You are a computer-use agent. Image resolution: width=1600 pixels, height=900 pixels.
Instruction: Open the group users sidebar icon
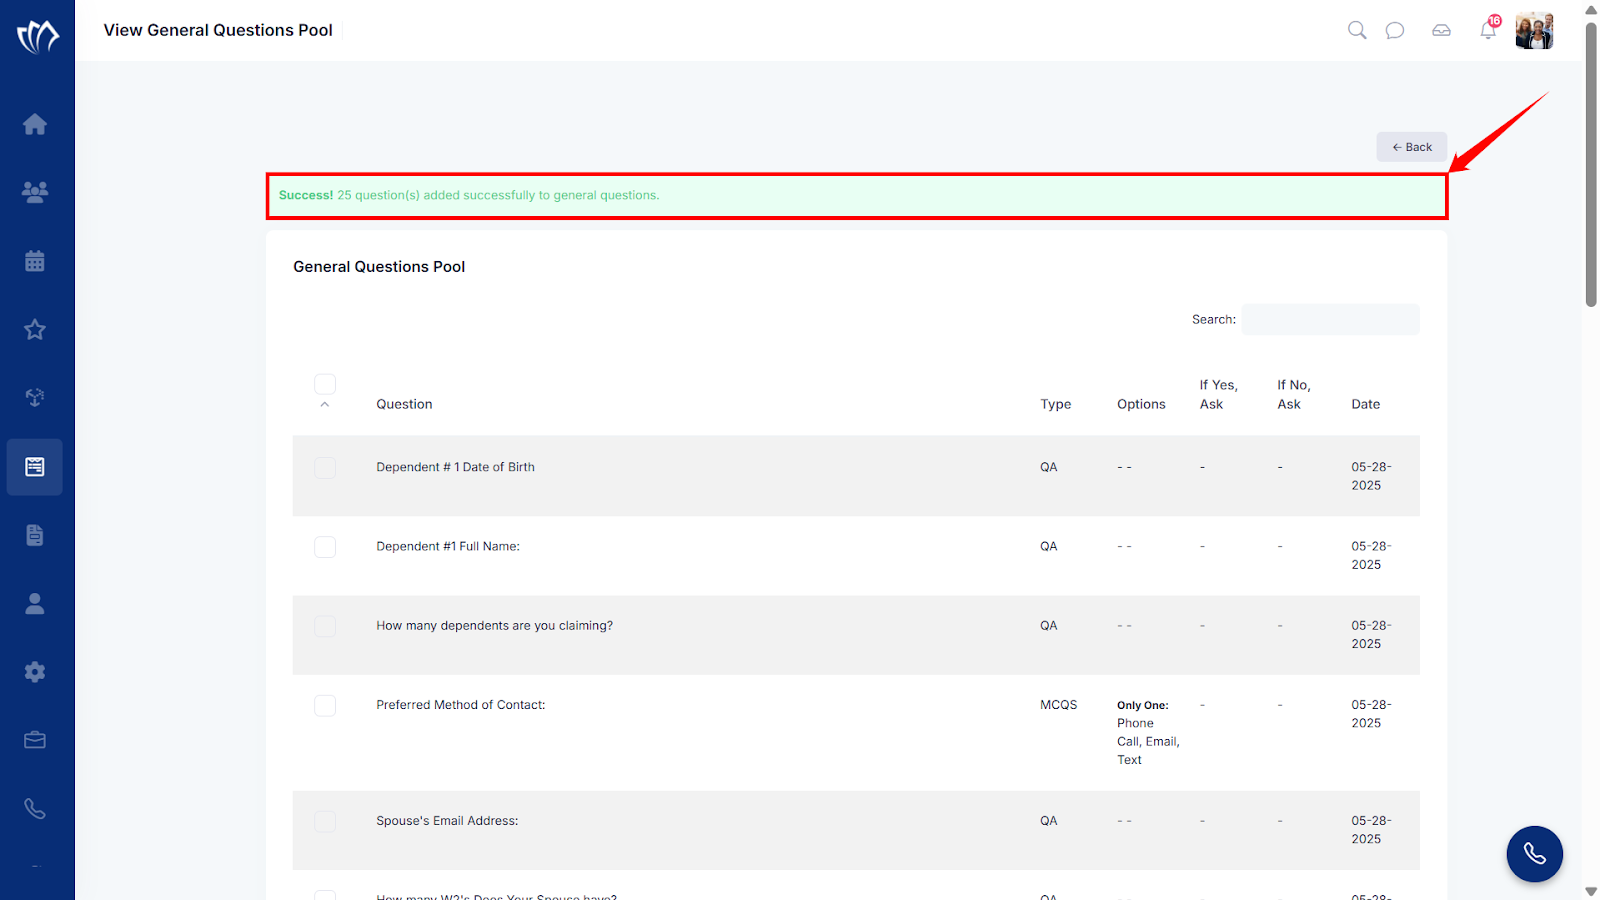coord(35,192)
